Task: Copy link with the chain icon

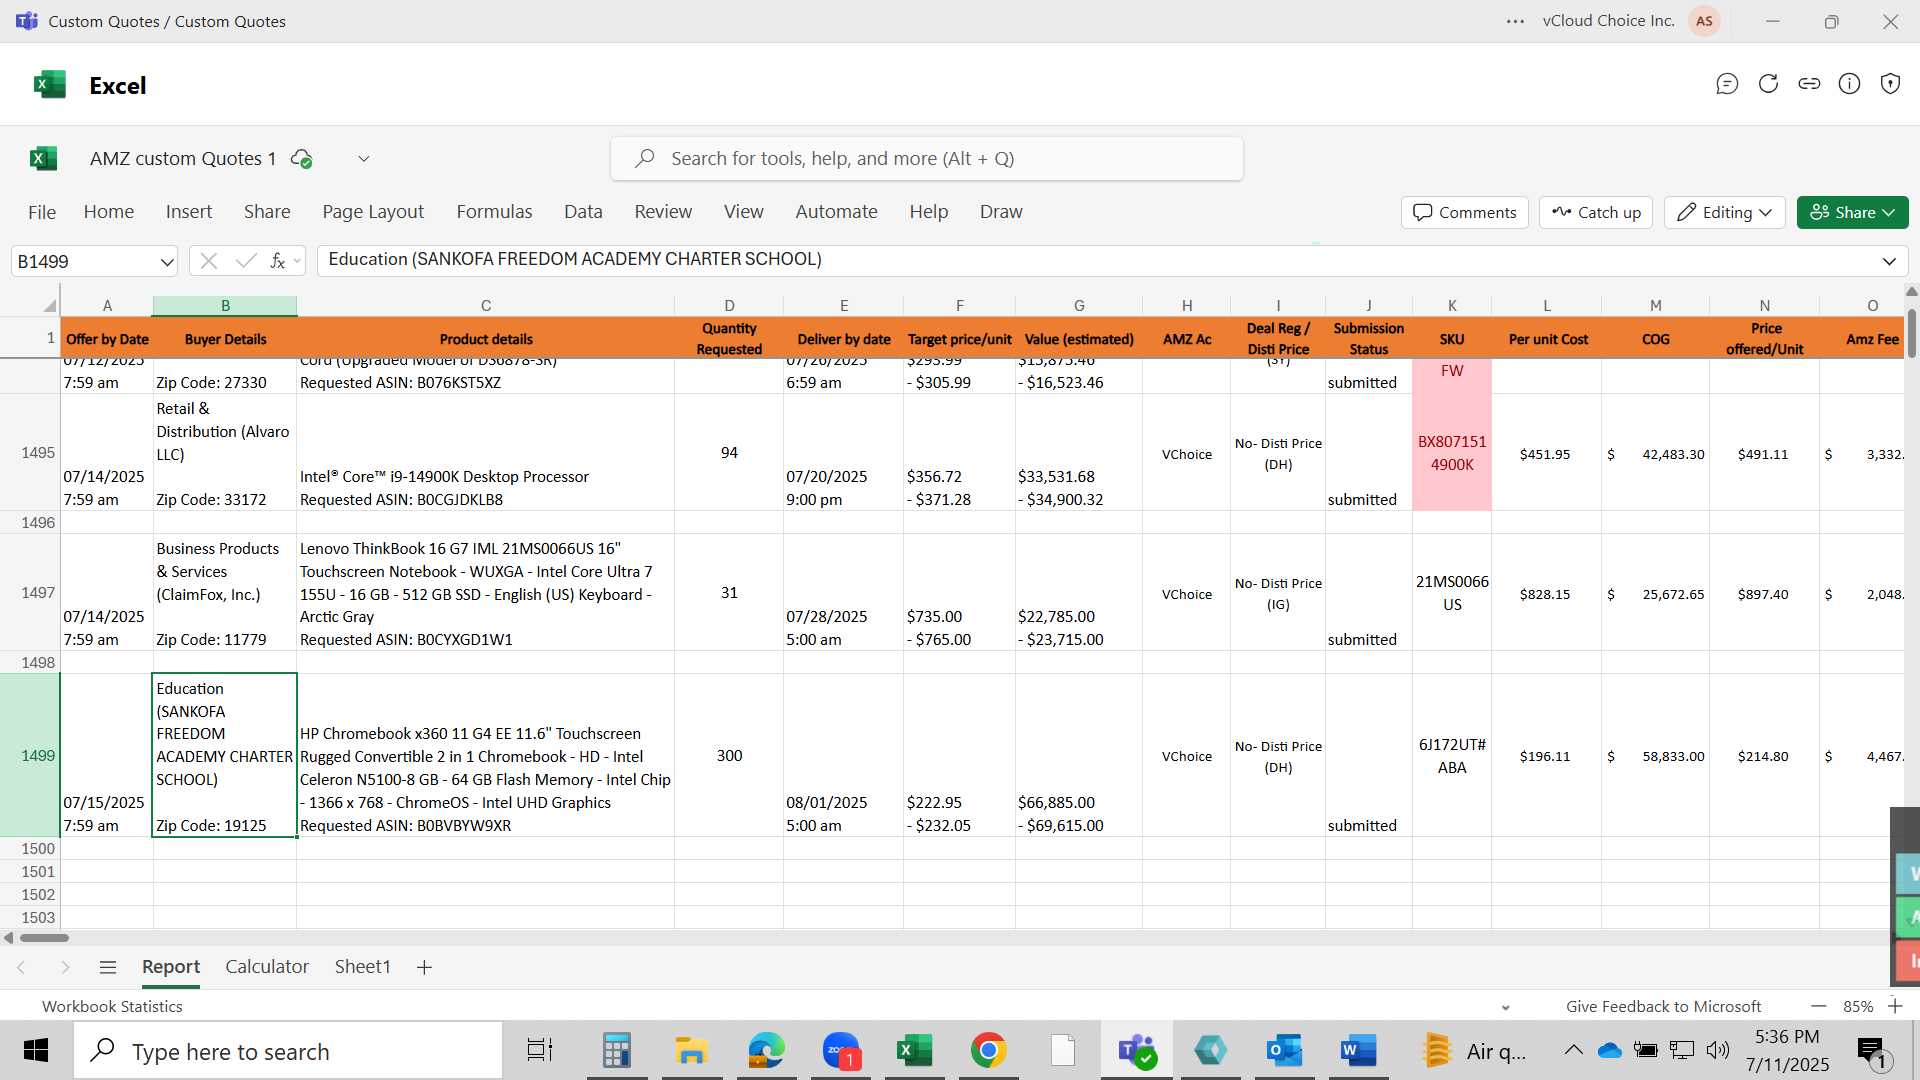Action: pos(1809,84)
